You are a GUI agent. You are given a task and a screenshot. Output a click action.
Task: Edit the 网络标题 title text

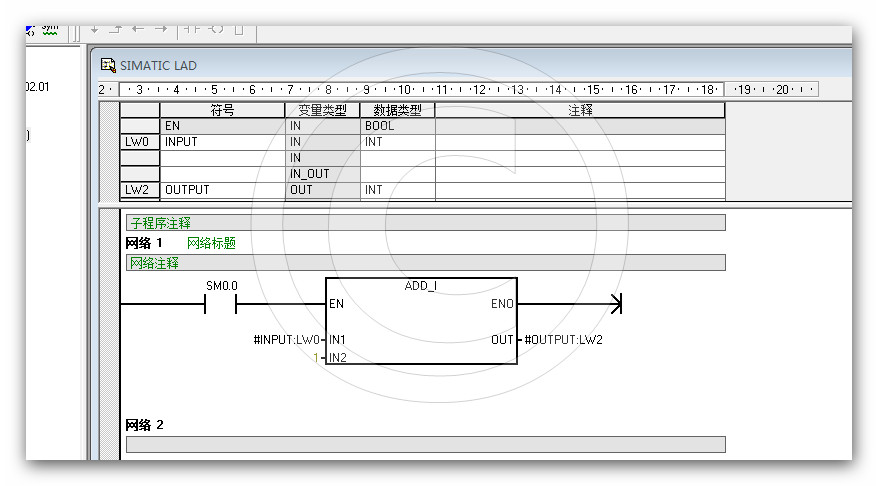click(211, 243)
